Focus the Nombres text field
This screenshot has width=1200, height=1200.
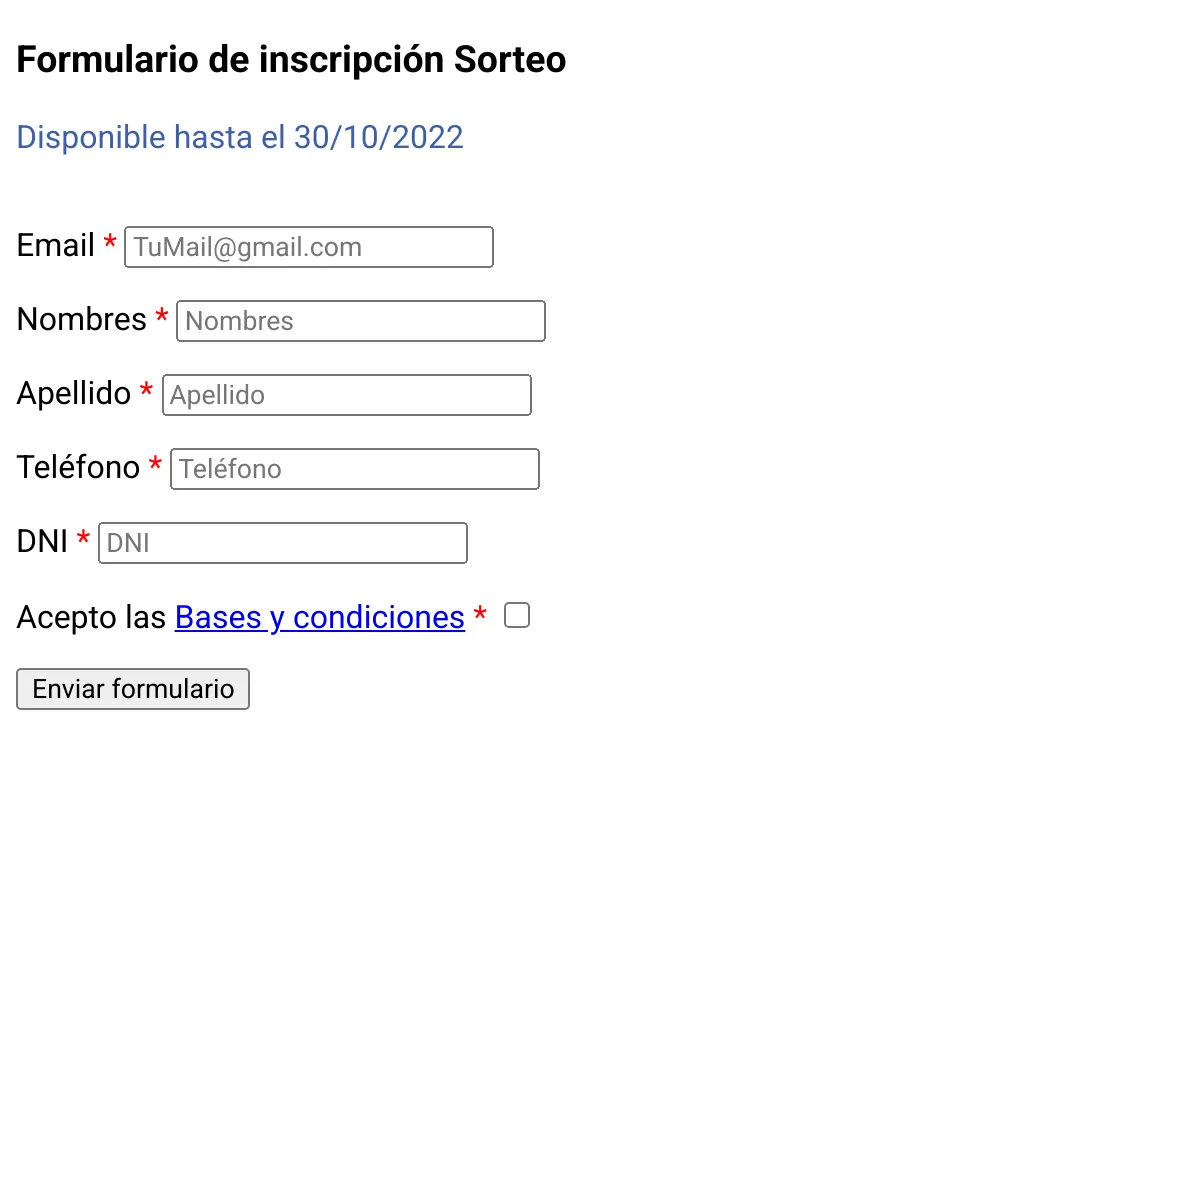click(x=361, y=321)
